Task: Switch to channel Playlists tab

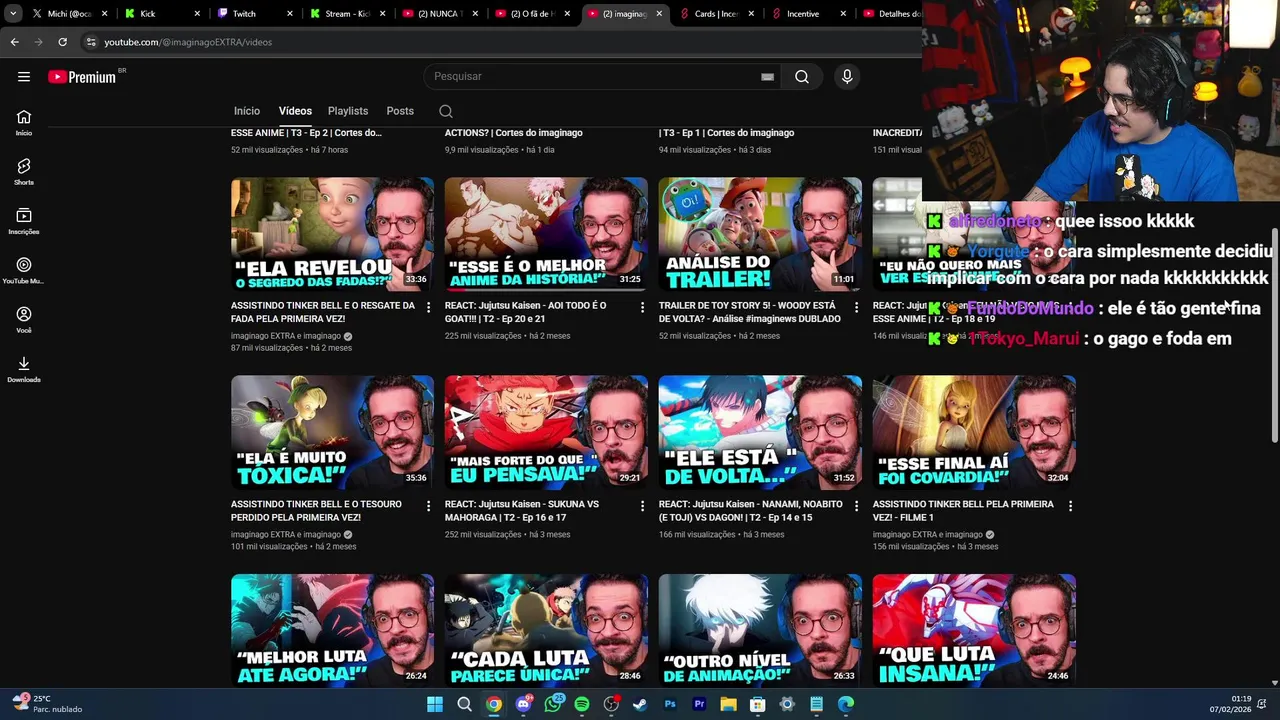Action: 348,111
